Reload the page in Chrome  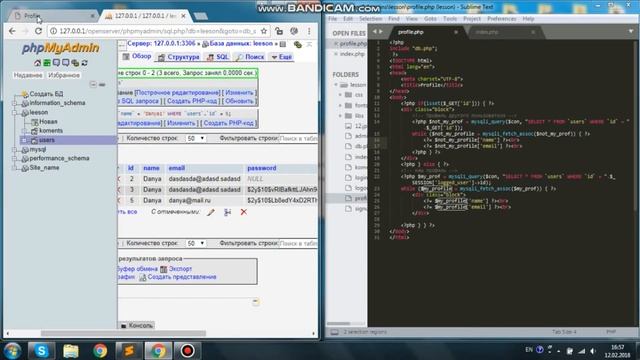[x=38, y=31]
